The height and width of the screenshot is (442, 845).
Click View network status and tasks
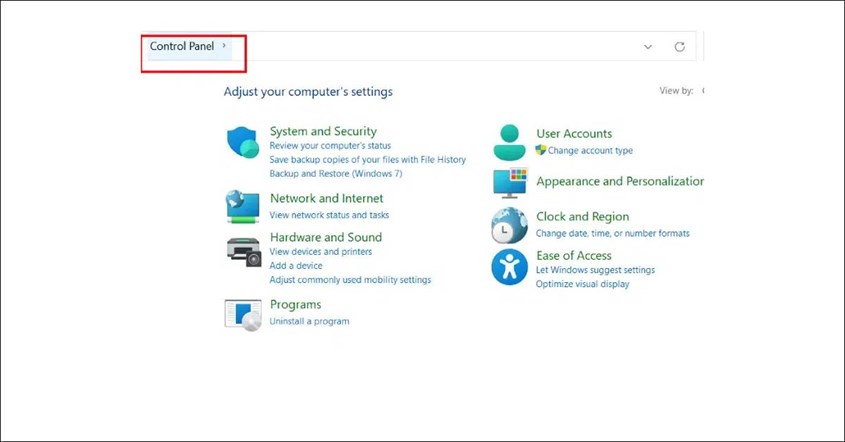(329, 215)
